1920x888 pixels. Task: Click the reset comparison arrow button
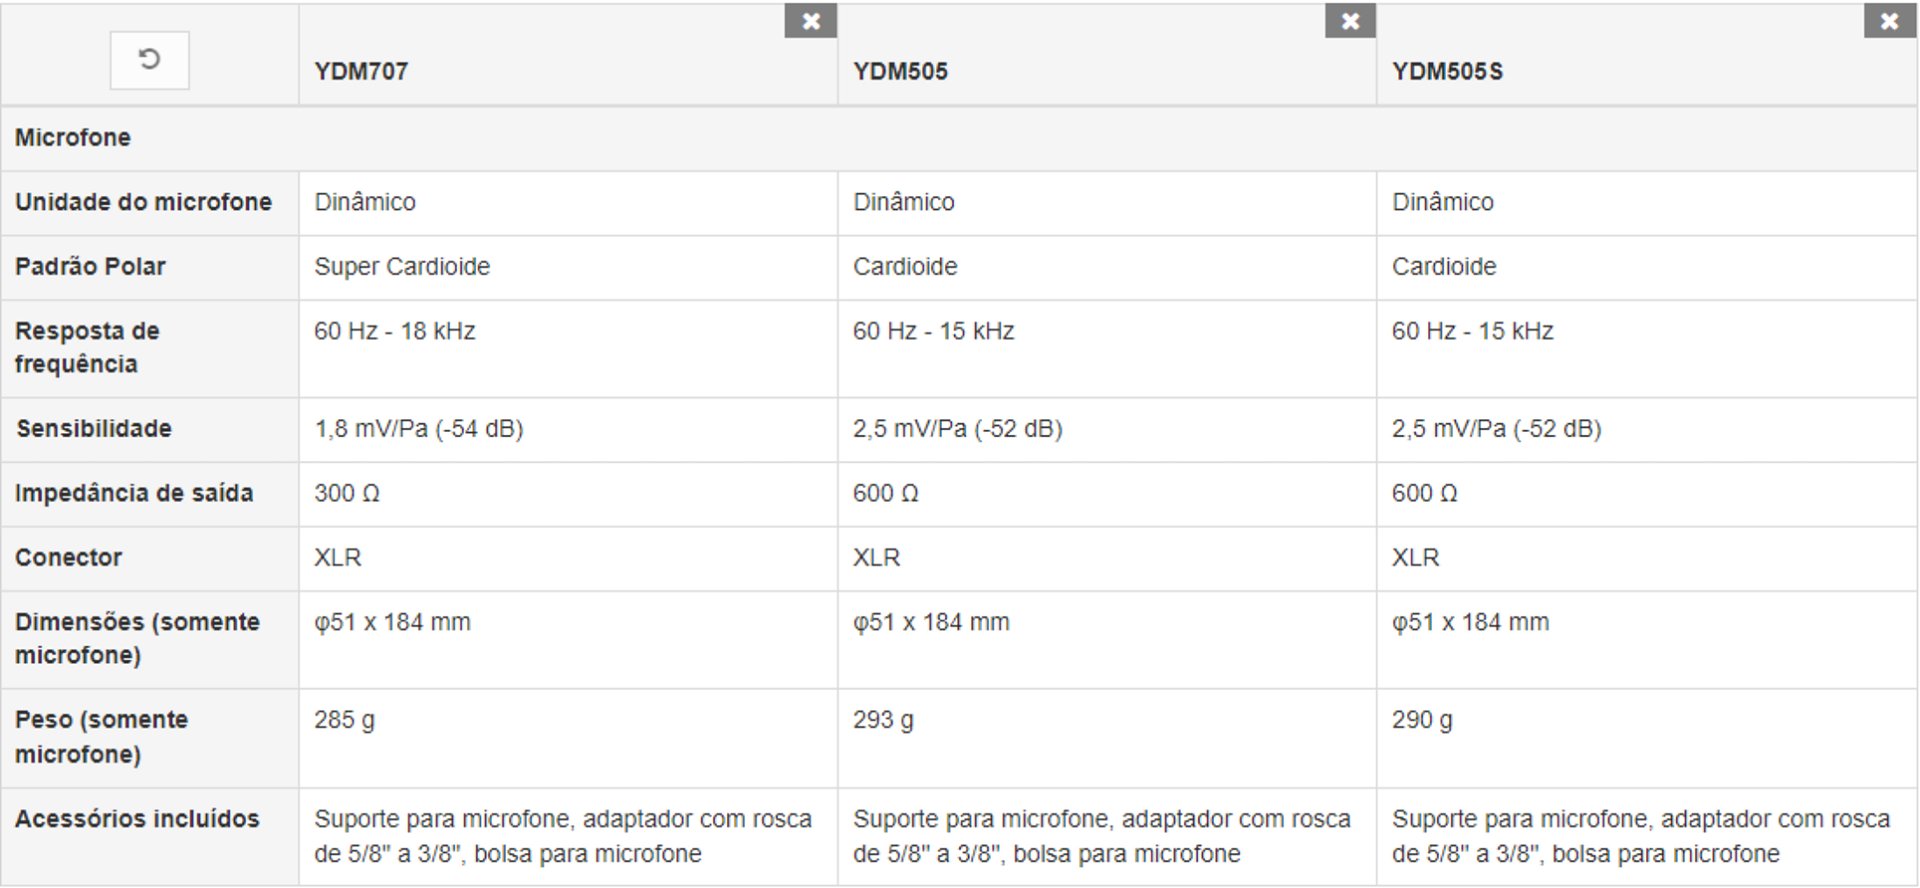[149, 60]
